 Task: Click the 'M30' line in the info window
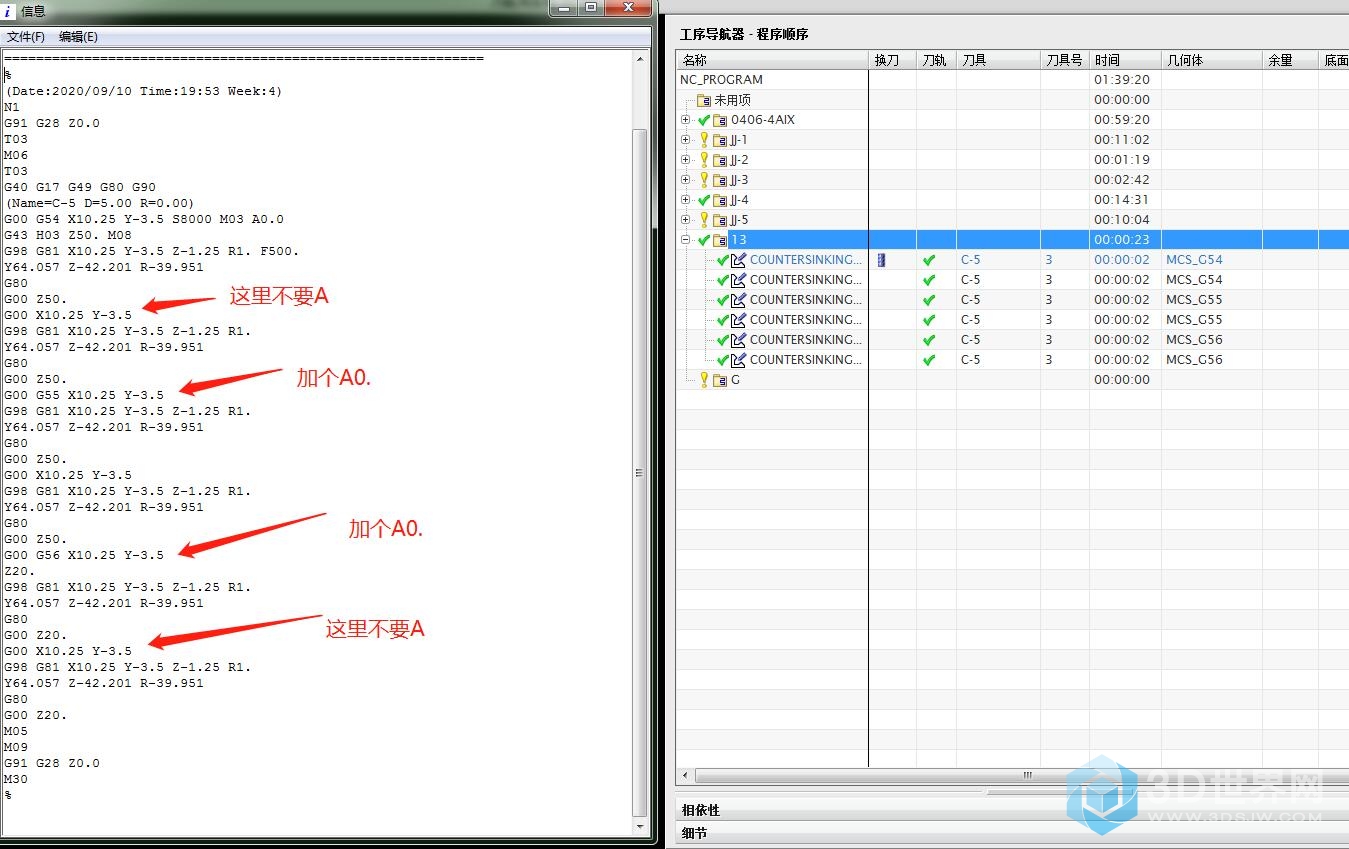[16, 779]
